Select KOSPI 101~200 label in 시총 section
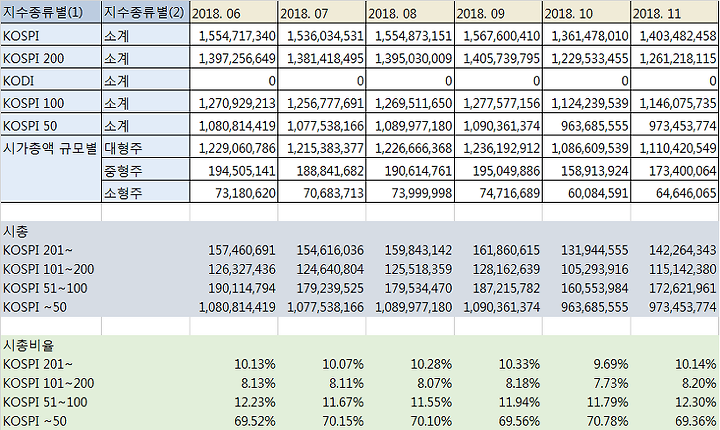Image resolution: width=720 pixels, height=430 pixels. pos(48,269)
